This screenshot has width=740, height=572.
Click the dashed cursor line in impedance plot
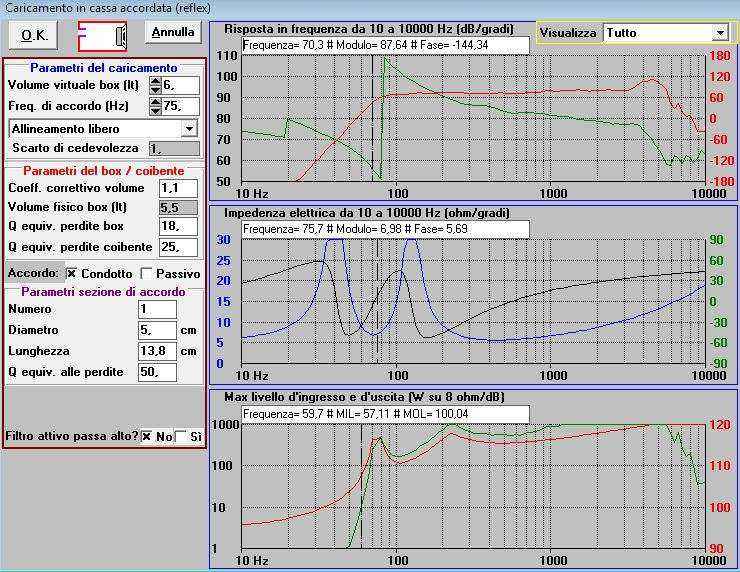377,301
